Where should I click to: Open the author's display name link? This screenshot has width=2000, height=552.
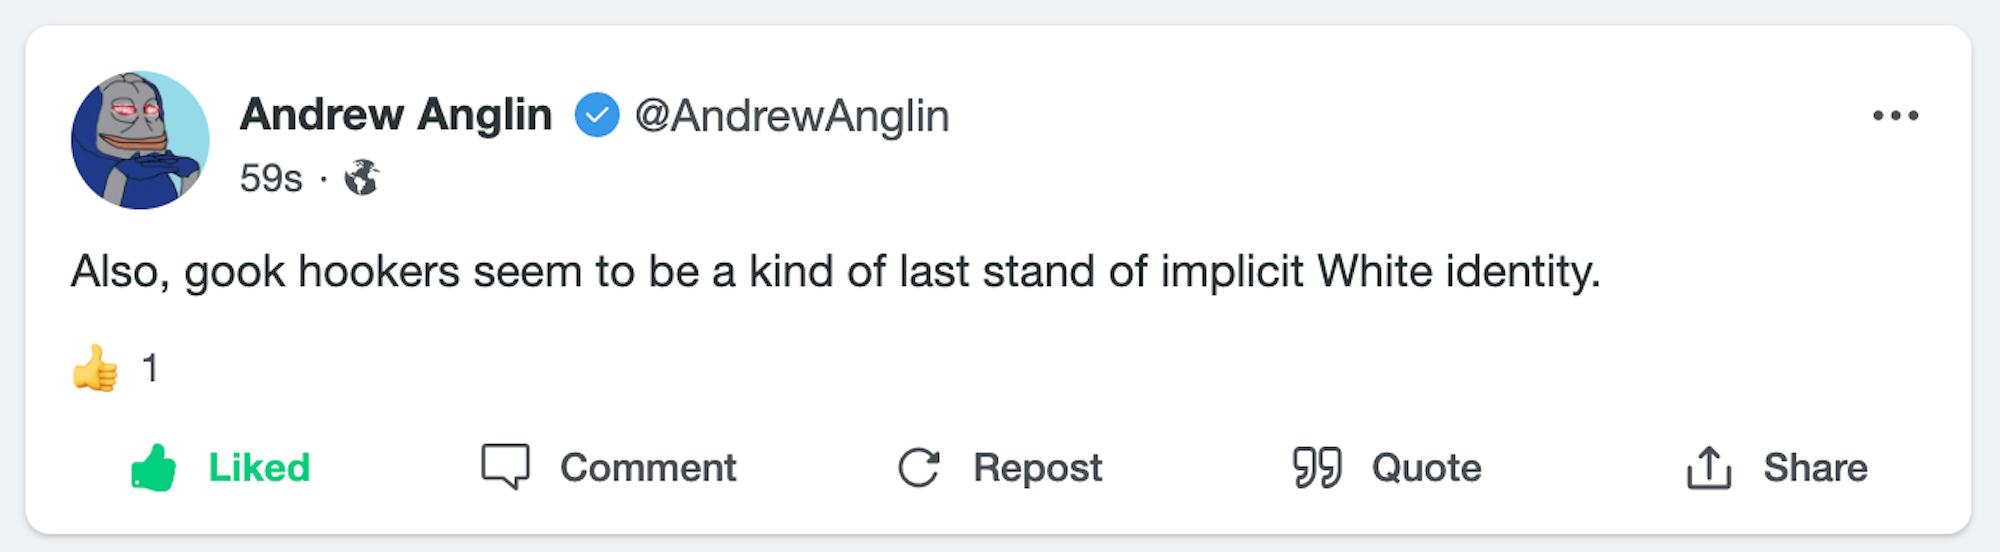pos(396,115)
